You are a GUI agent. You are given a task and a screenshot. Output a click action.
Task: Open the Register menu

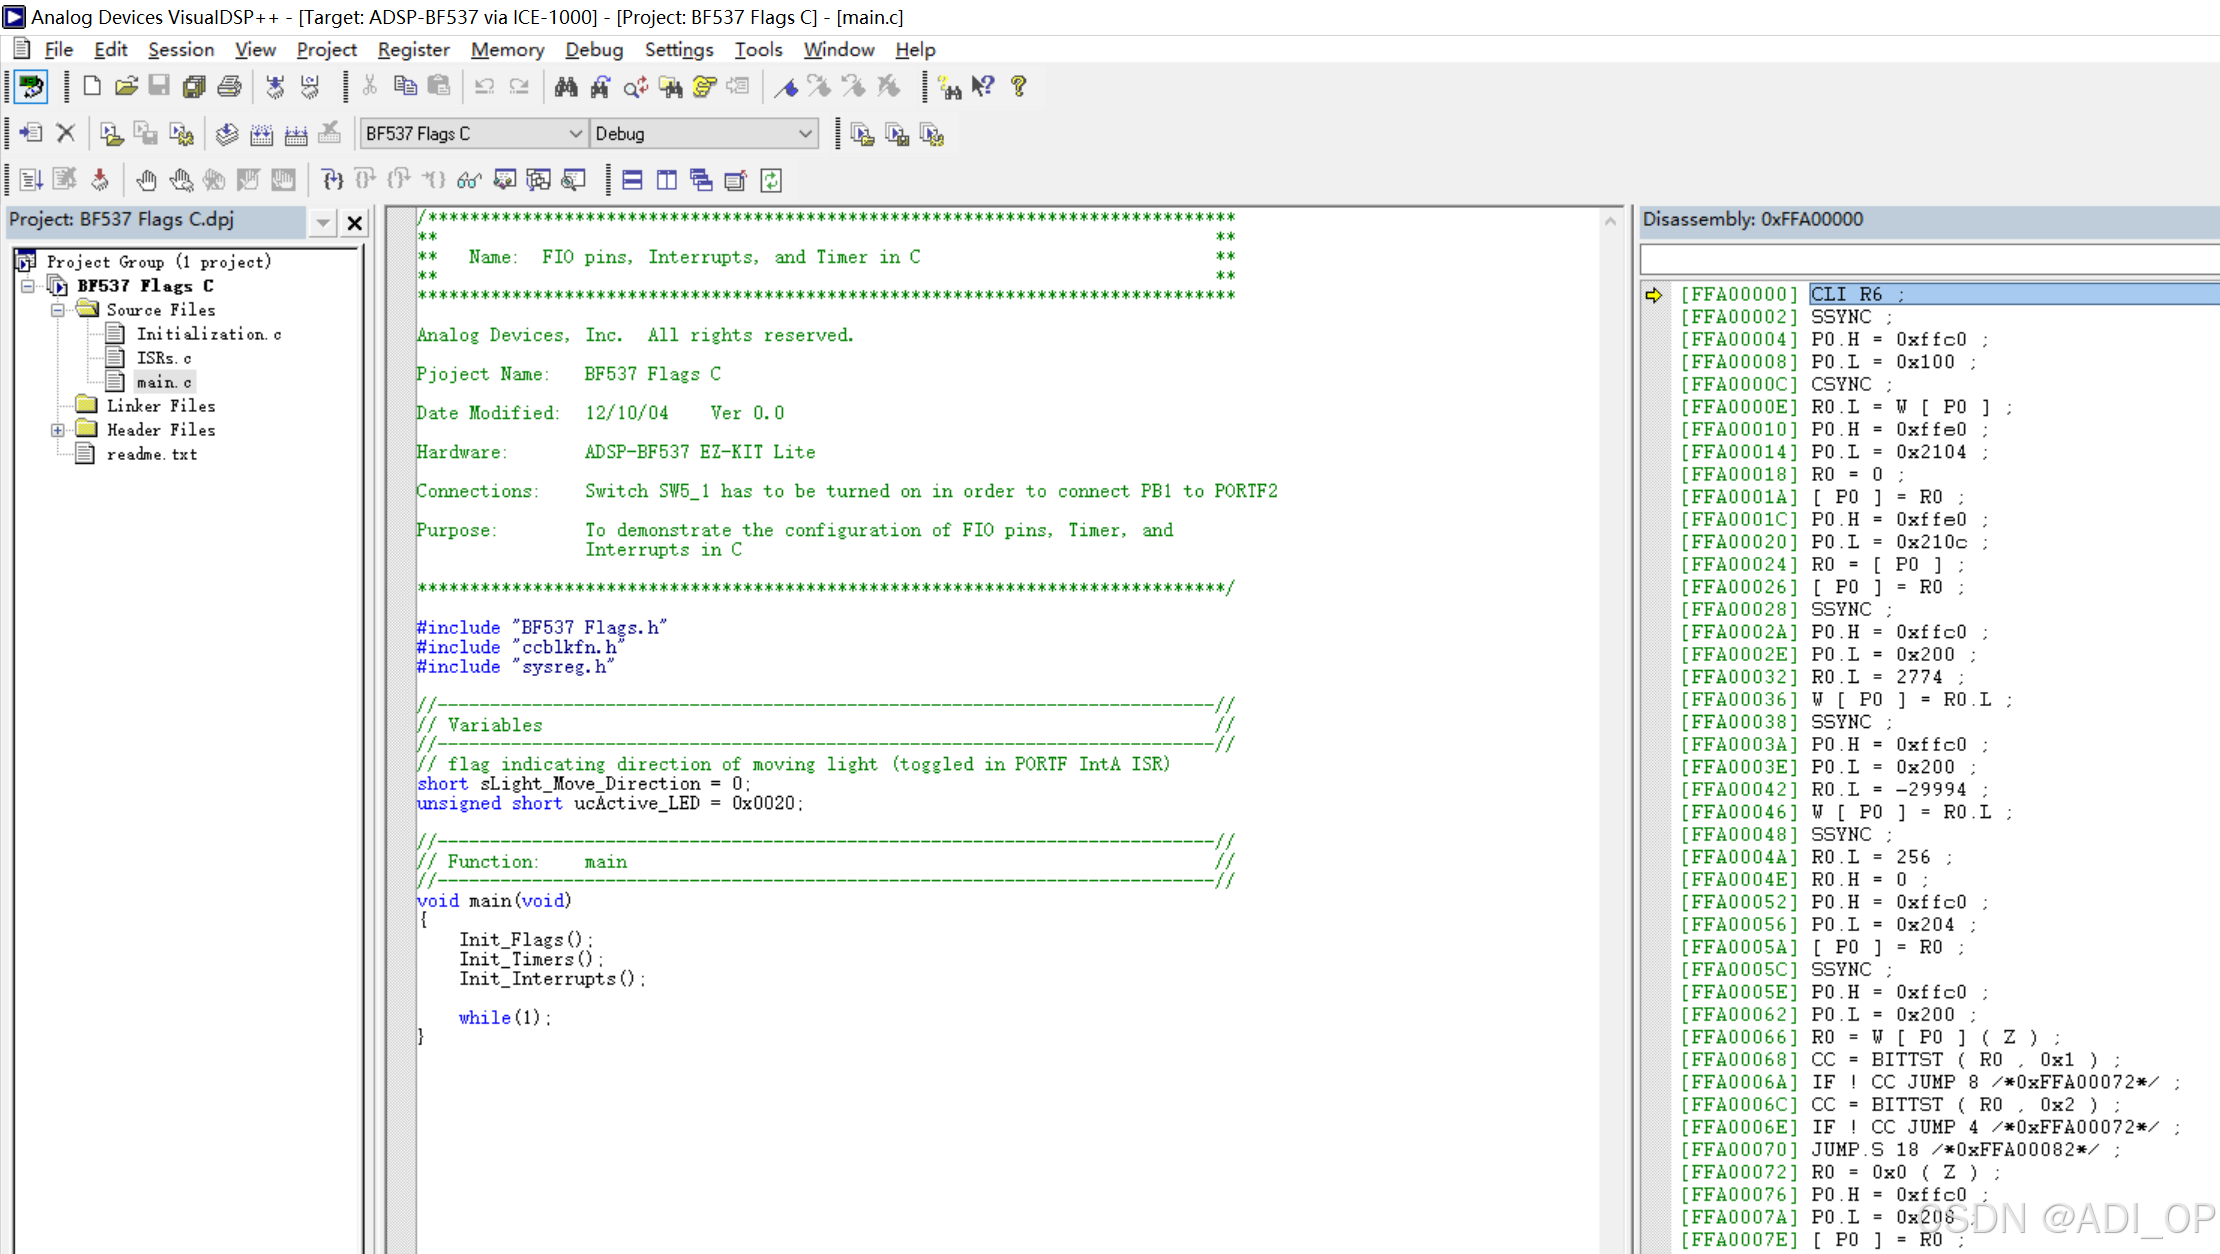pos(413,49)
